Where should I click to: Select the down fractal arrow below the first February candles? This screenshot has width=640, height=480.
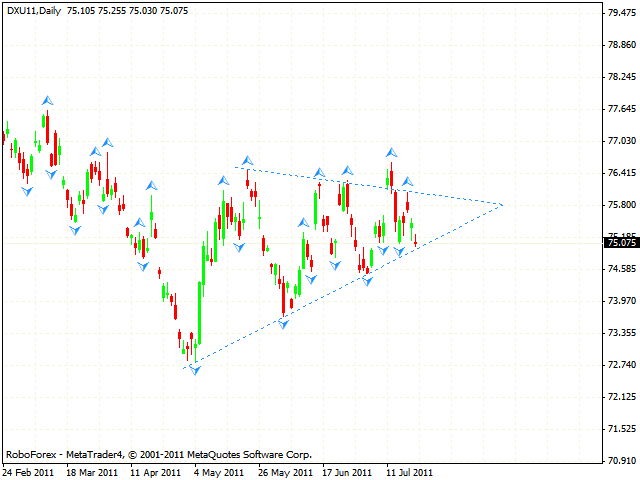coord(27,190)
